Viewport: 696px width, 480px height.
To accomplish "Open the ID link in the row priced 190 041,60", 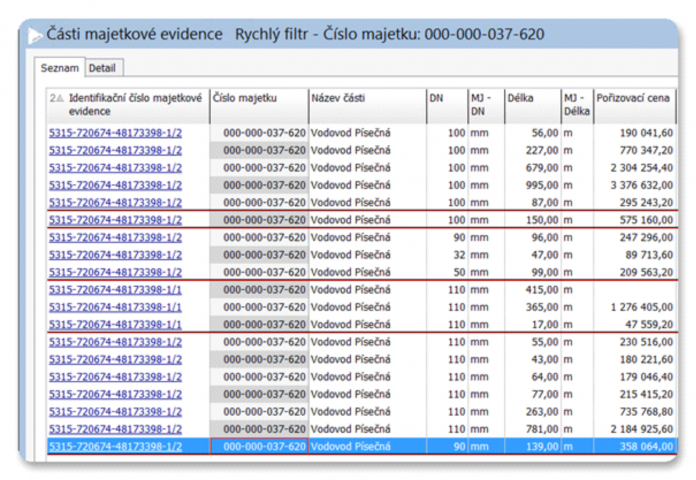I will point(115,133).
